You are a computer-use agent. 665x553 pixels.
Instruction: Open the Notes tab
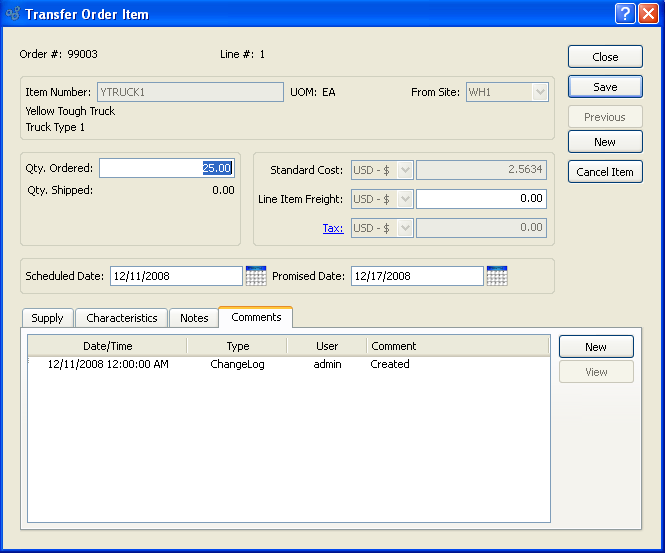(194, 318)
